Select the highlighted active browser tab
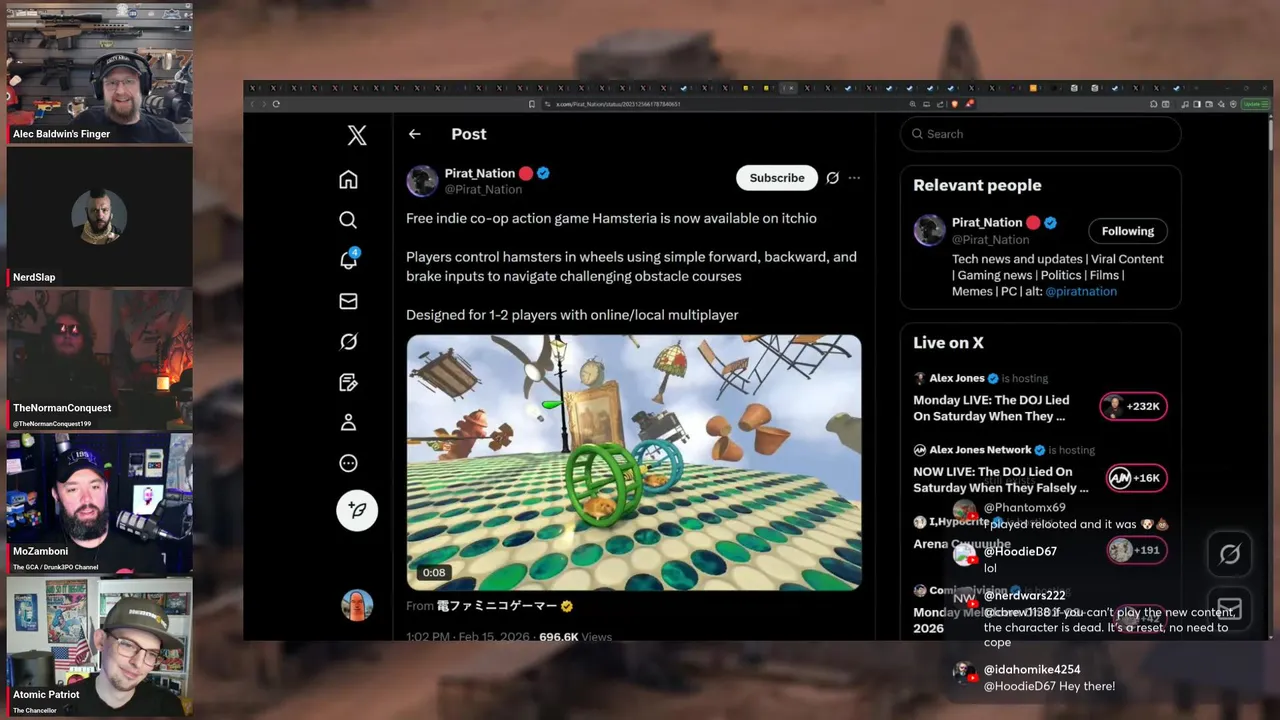The width and height of the screenshot is (1280, 720). click(789, 88)
